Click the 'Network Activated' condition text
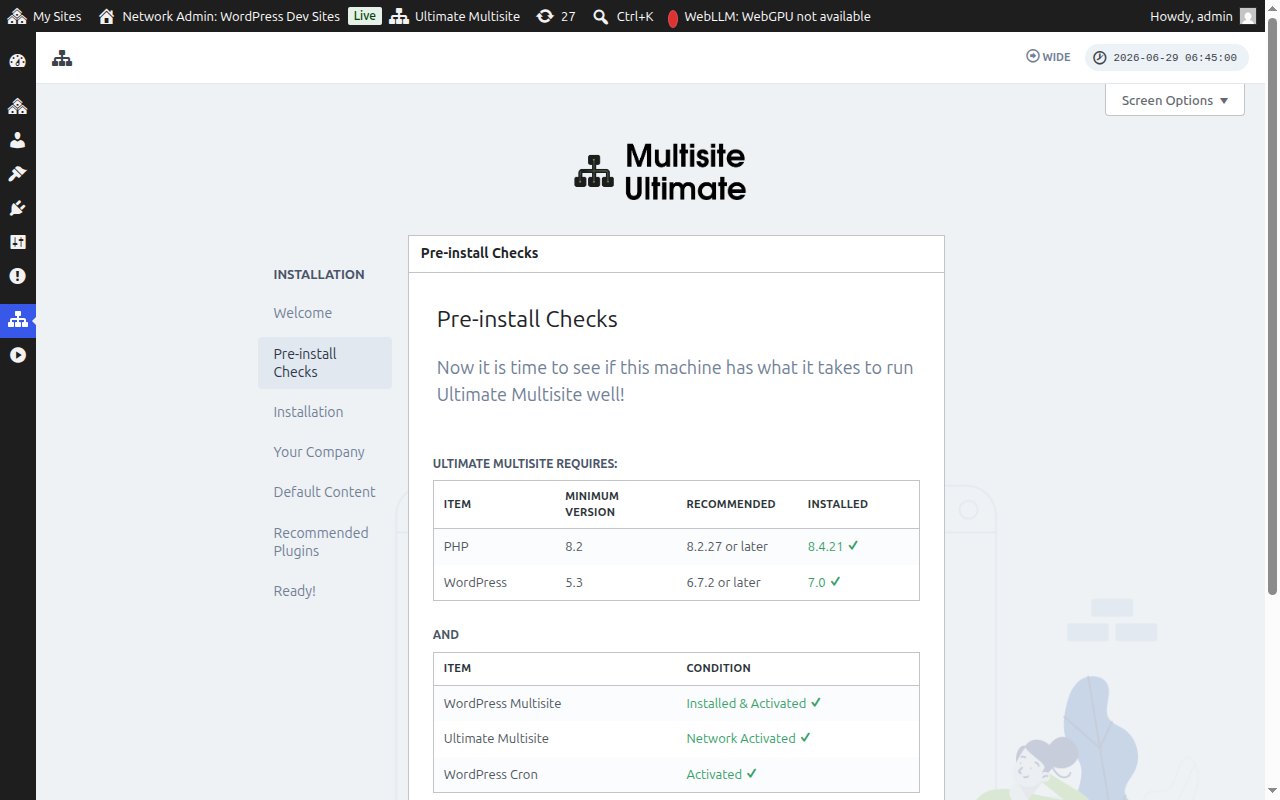Viewport: 1280px width, 800px height. pyautogui.click(x=741, y=738)
